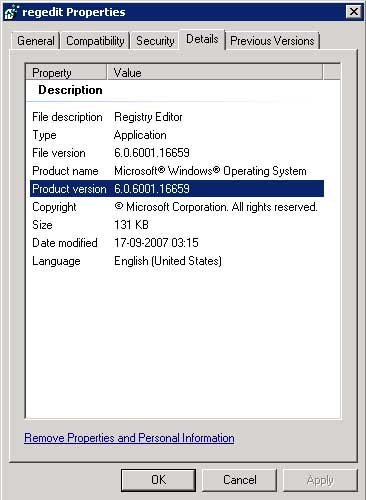Select the File version row

pos(177,153)
